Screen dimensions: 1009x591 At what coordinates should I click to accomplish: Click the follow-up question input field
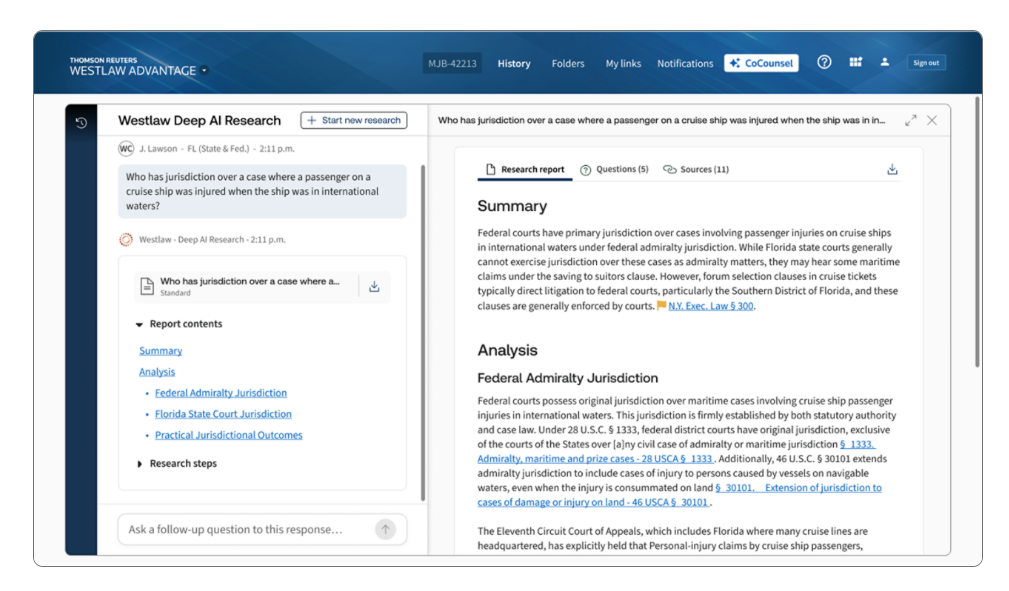point(245,530)
